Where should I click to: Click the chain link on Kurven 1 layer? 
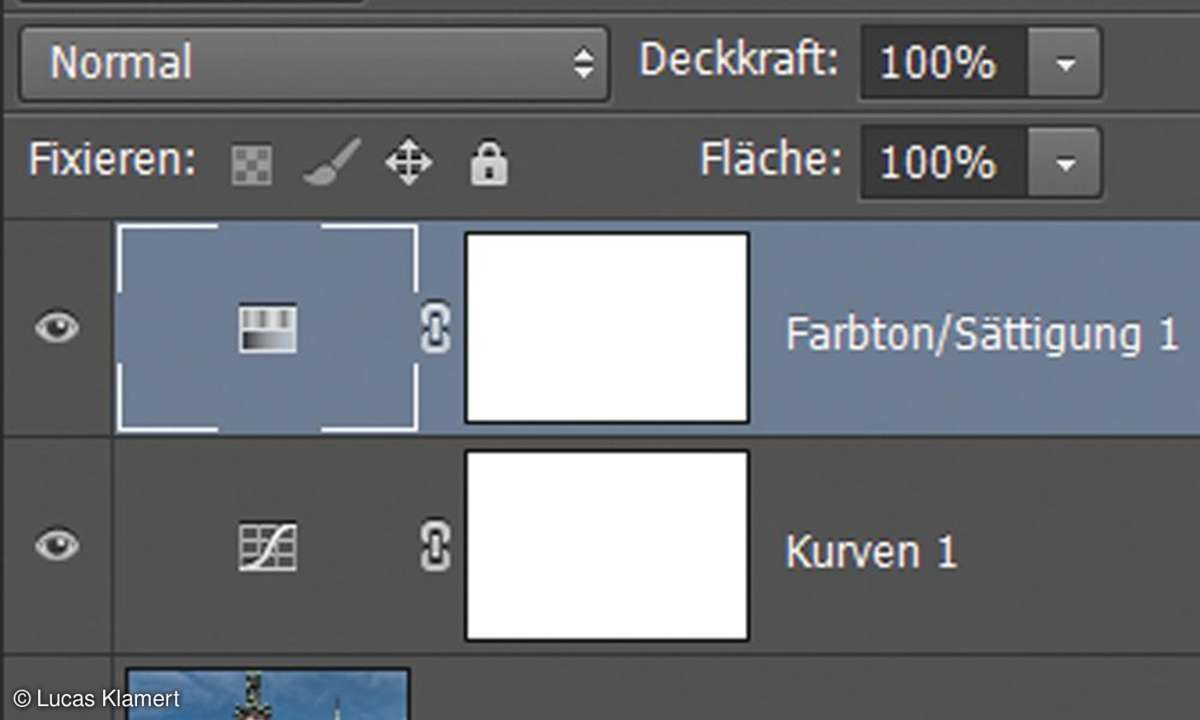pyautogui.click(x=434, y=548)
